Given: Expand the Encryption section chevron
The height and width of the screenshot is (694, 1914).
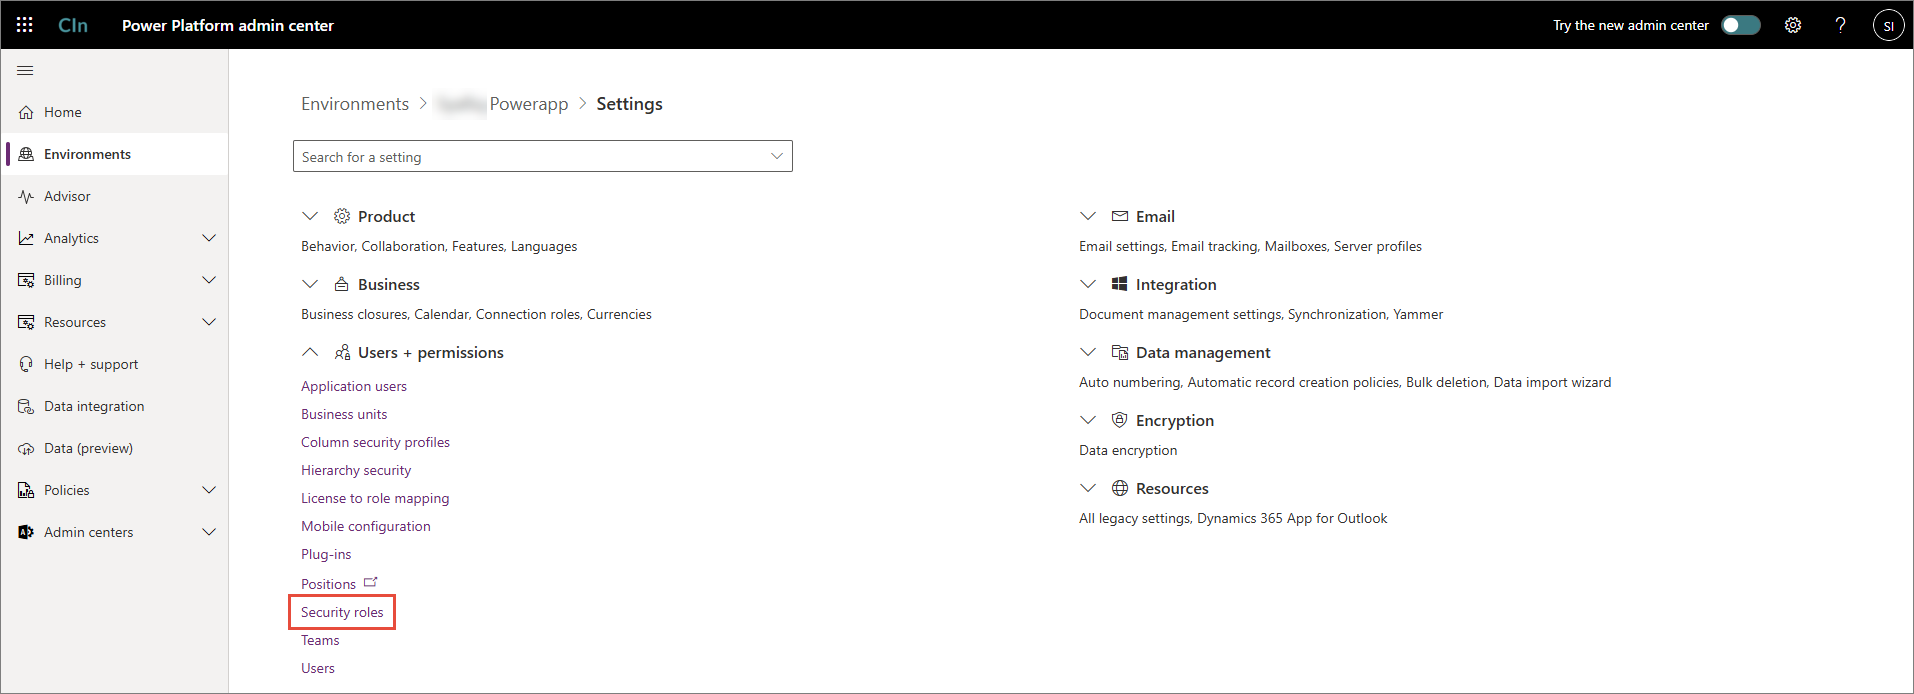Looking at the screenshot, I should pyautogui.click(x=1088, y=420).
